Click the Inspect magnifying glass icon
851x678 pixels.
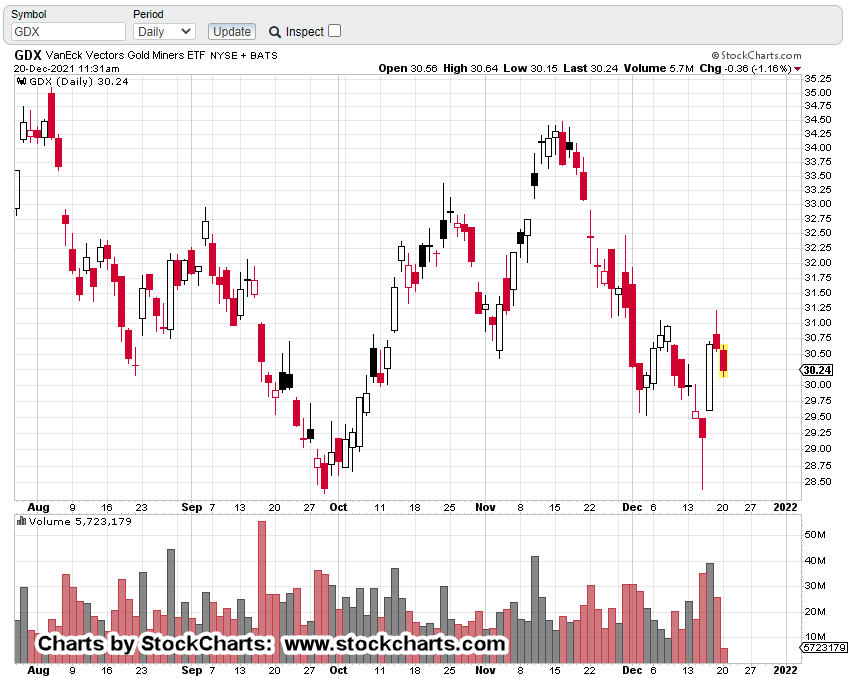(x=275, y=32)
